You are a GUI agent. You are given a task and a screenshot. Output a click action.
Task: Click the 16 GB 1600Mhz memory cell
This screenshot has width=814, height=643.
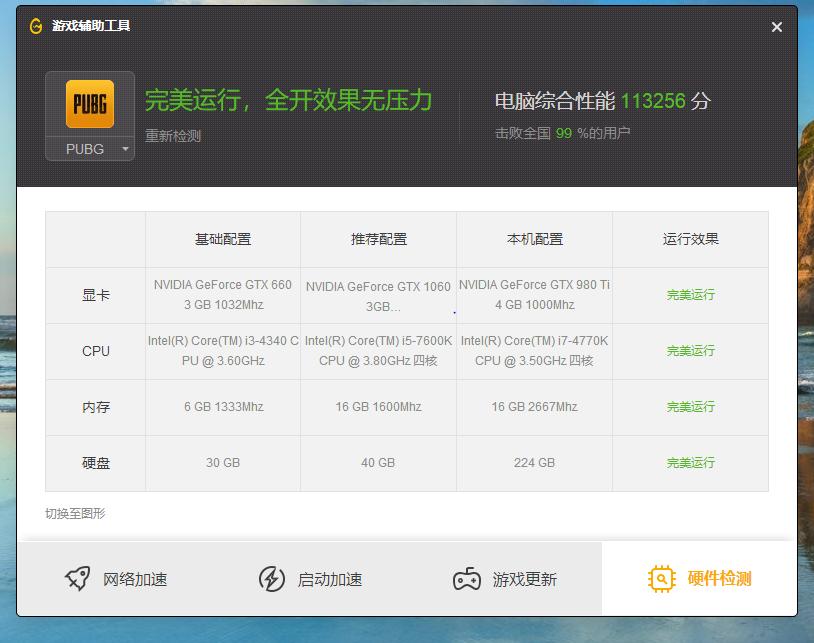pos(378,407)
